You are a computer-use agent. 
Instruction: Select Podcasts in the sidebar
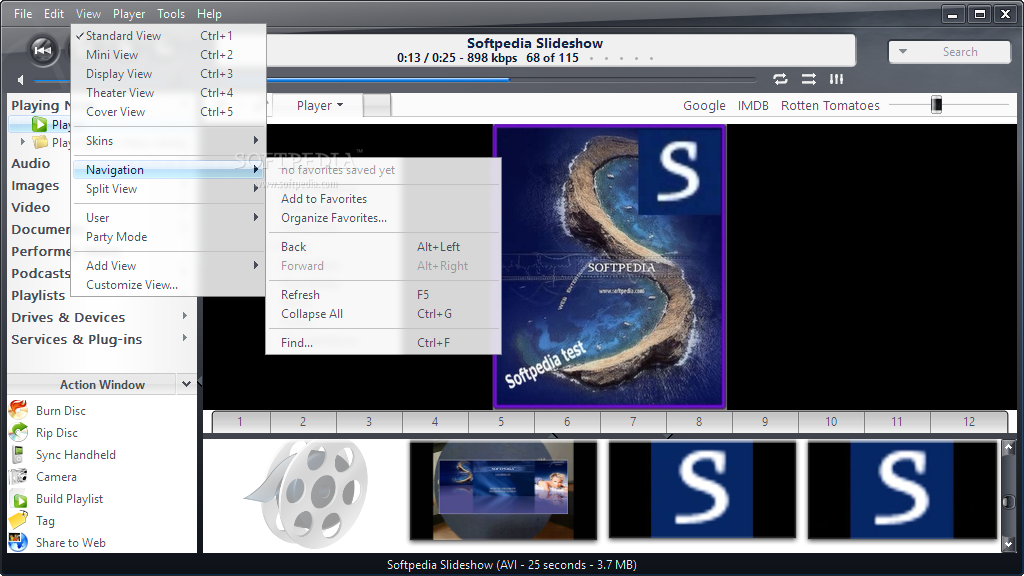click(40, 273)
